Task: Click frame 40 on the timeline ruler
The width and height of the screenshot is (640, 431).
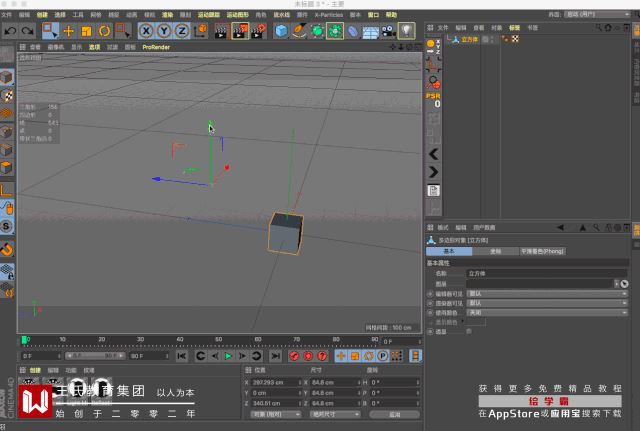Action: 180,340
